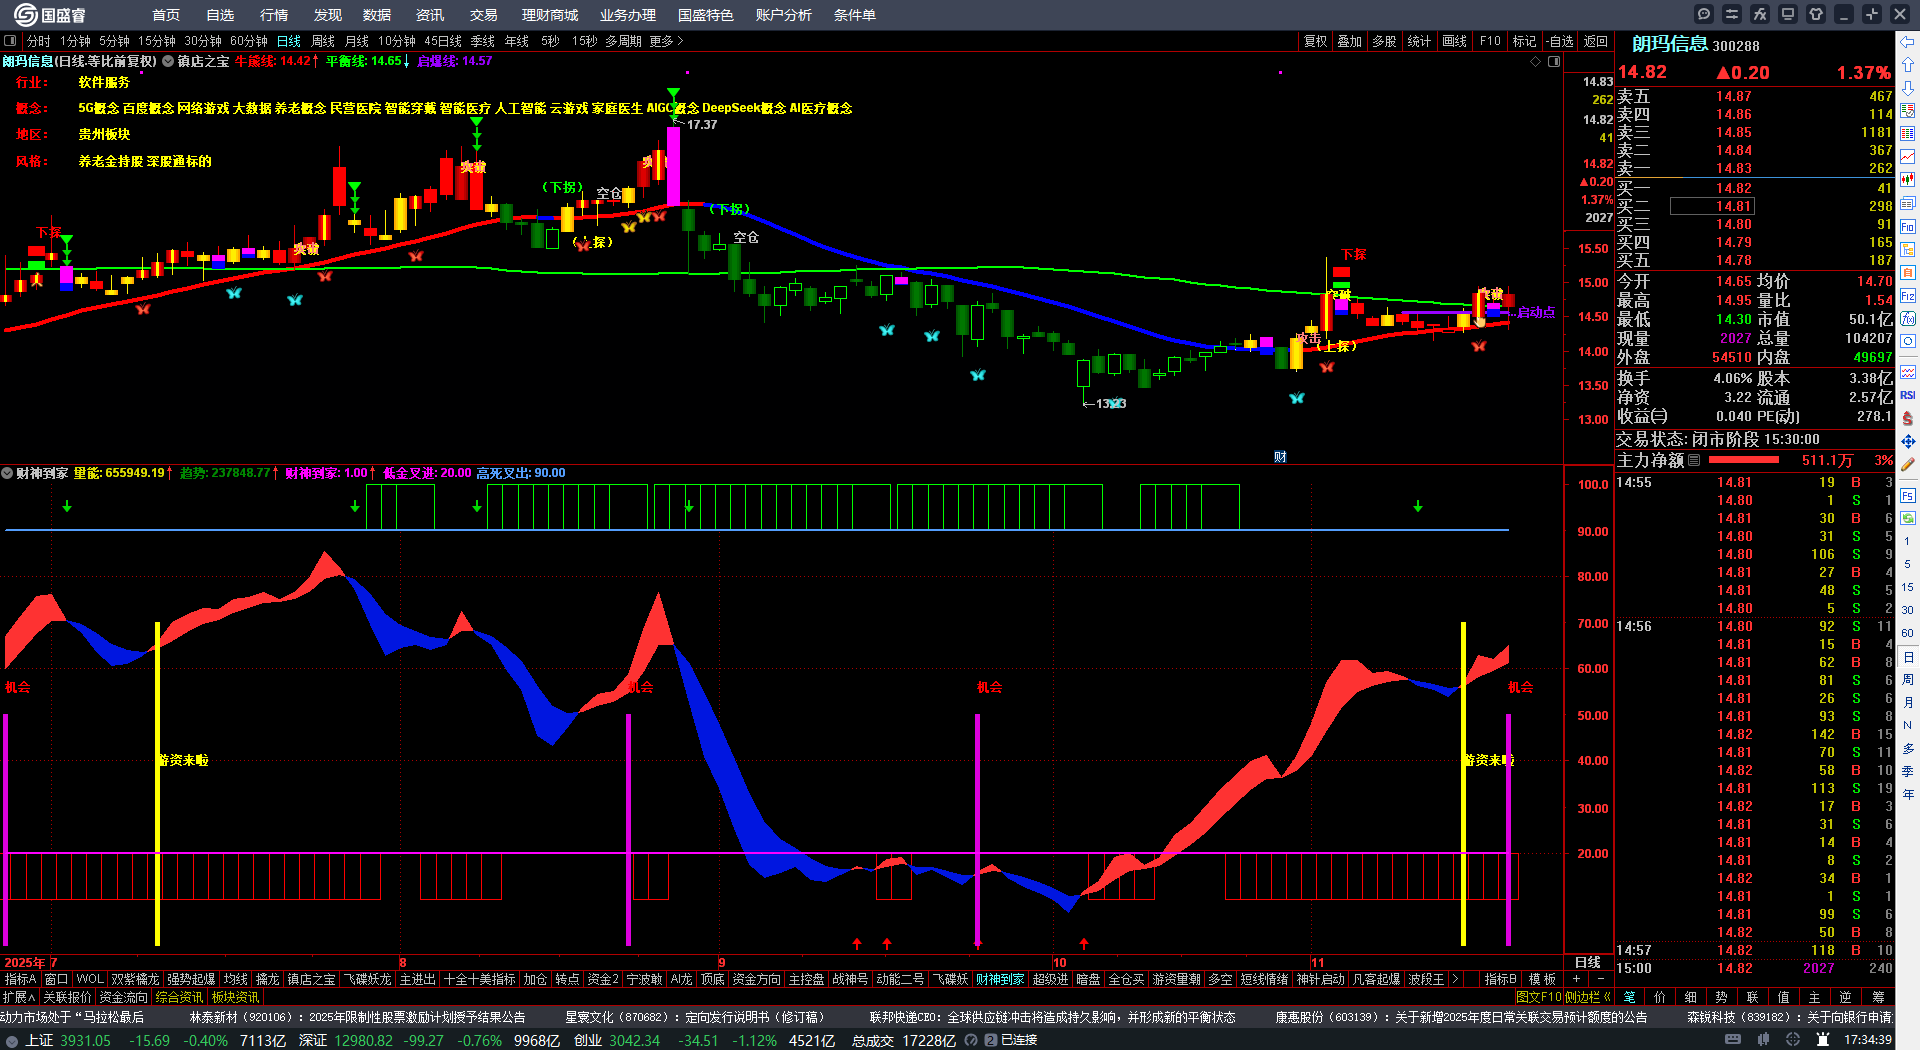This screenshot has width=1920, height=1050.
Task: Click the 画线 draw line button
Action: (x=1455, y=41)
